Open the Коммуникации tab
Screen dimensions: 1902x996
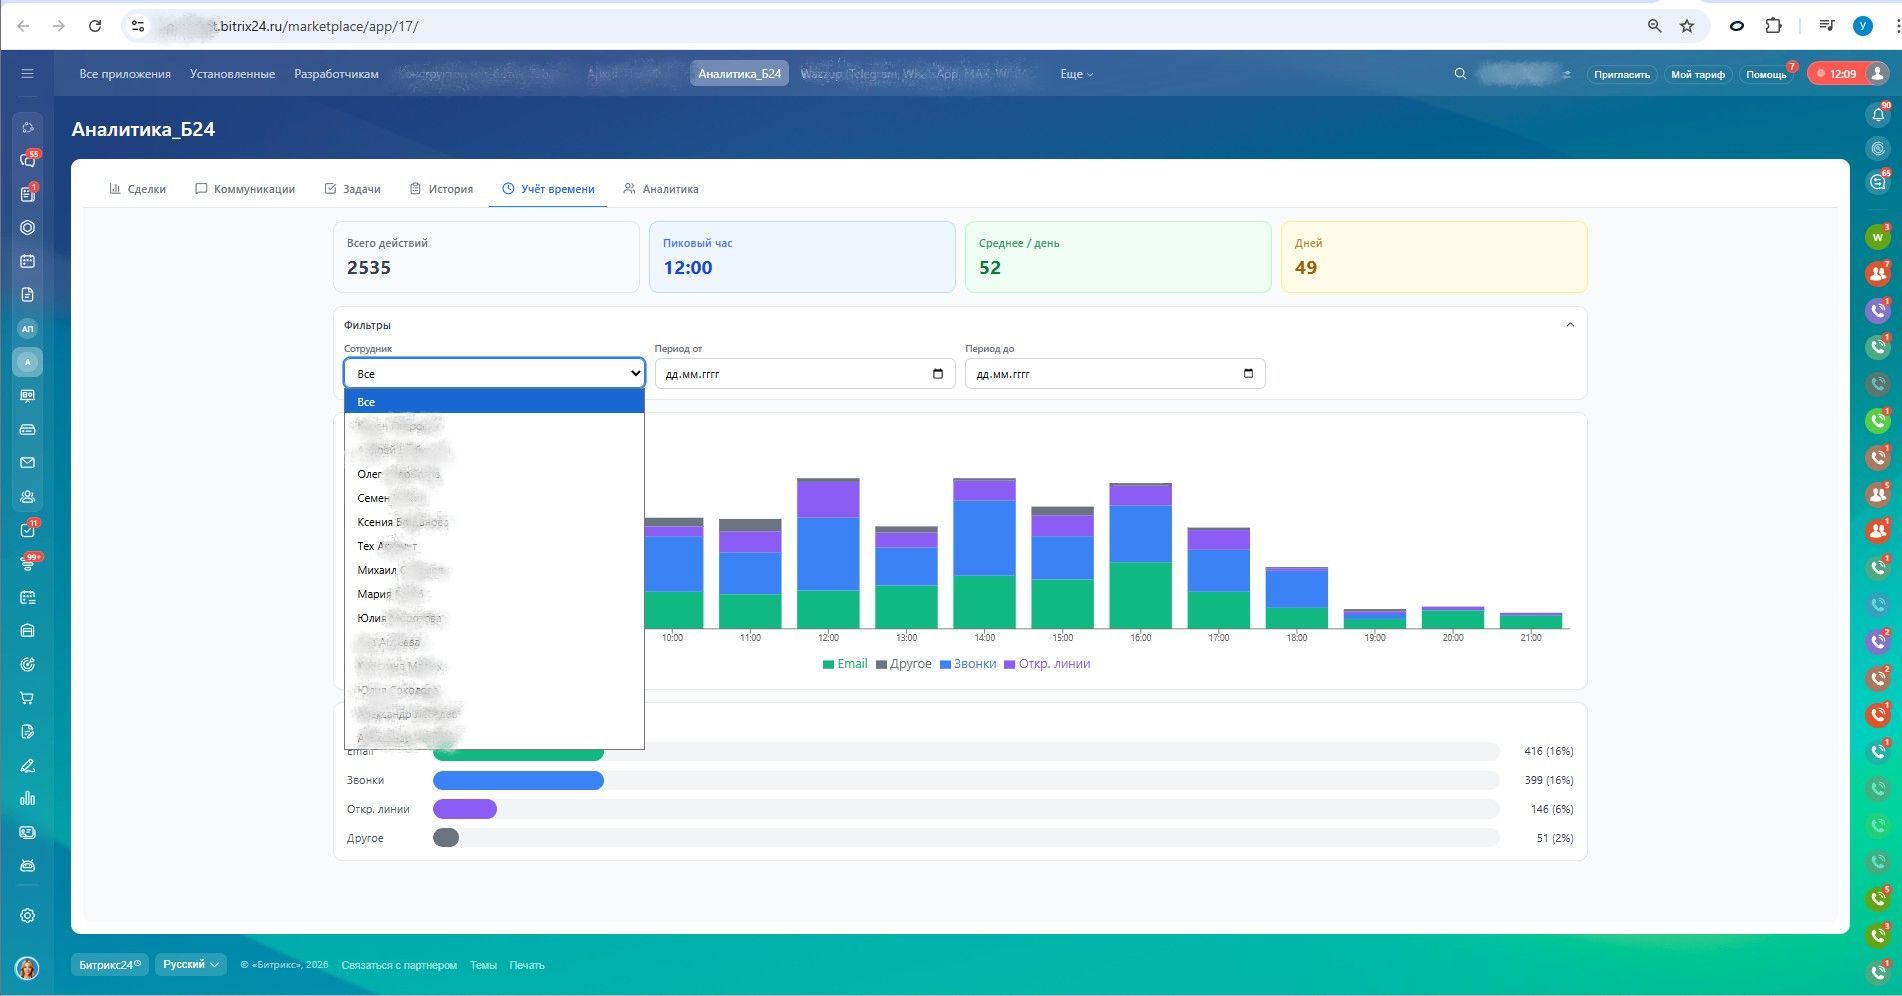click(245, 189)
